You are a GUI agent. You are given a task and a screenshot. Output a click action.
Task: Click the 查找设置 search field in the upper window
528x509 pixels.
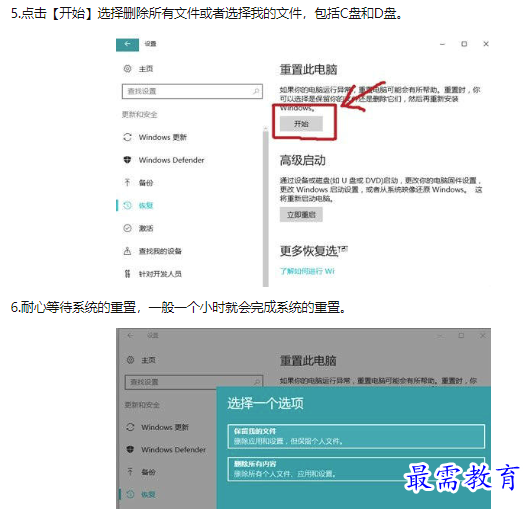[x=192, y=91]
